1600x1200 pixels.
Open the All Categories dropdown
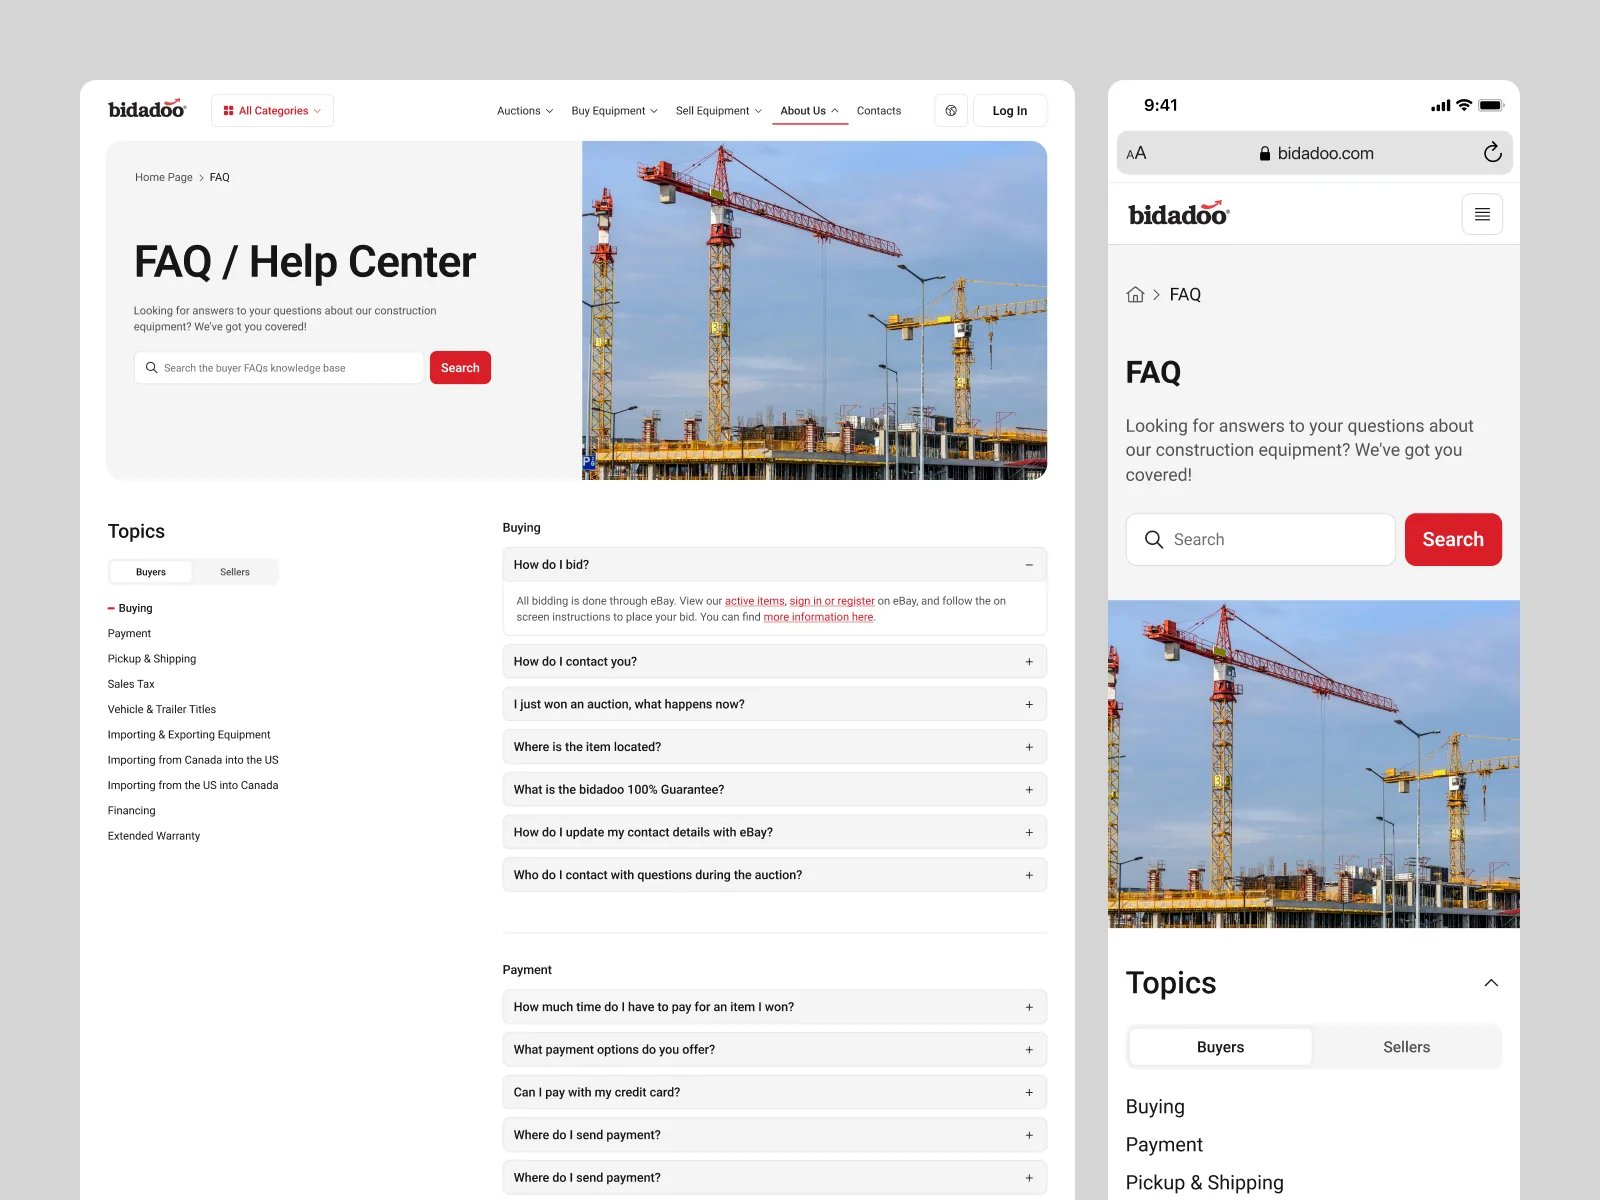[272, 111]
